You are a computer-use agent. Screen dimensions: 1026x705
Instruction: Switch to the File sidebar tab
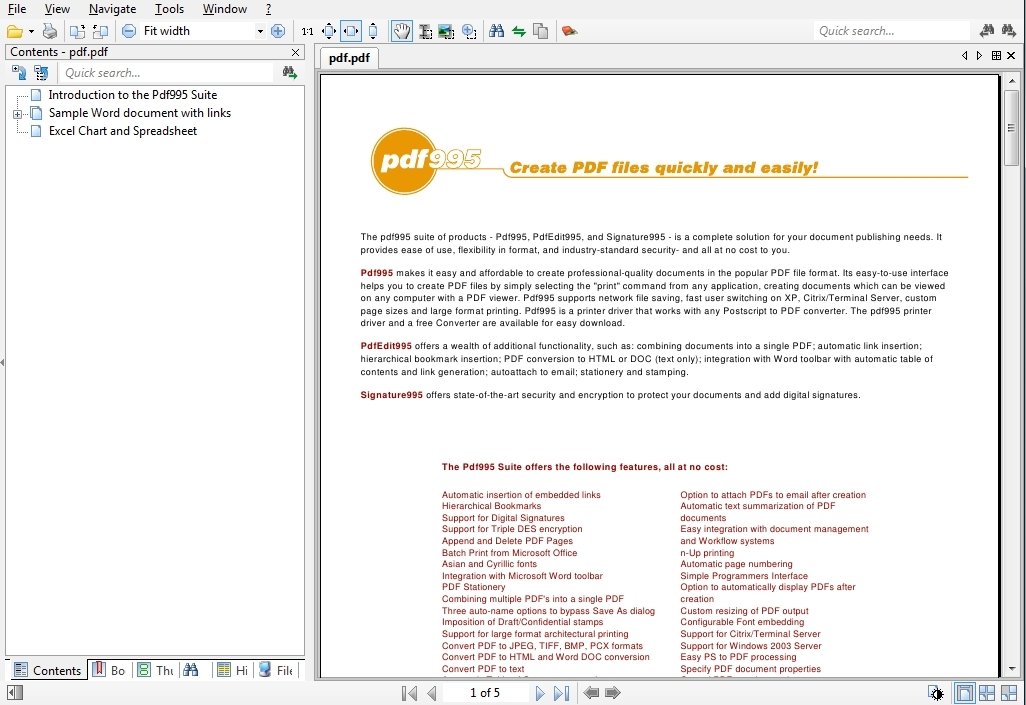[x=275, y=670]
